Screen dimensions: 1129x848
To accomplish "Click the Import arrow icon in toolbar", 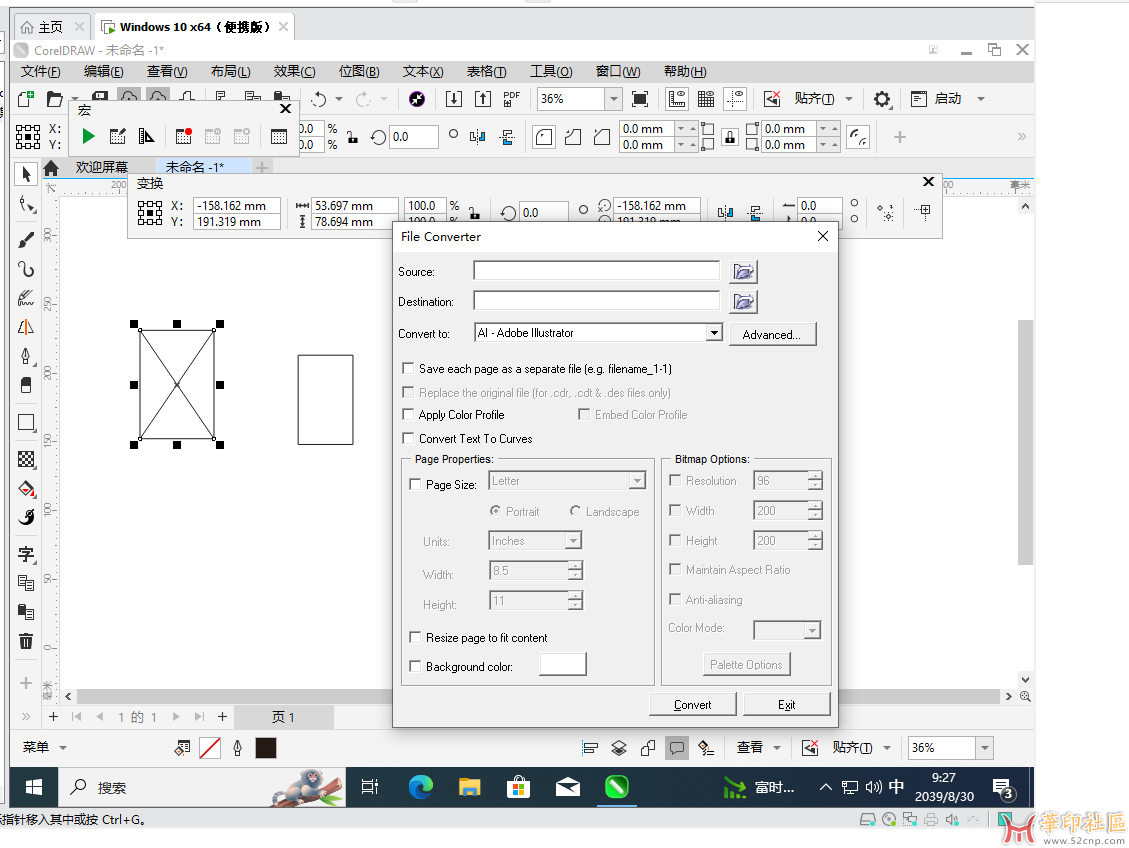I will (454, 99).
